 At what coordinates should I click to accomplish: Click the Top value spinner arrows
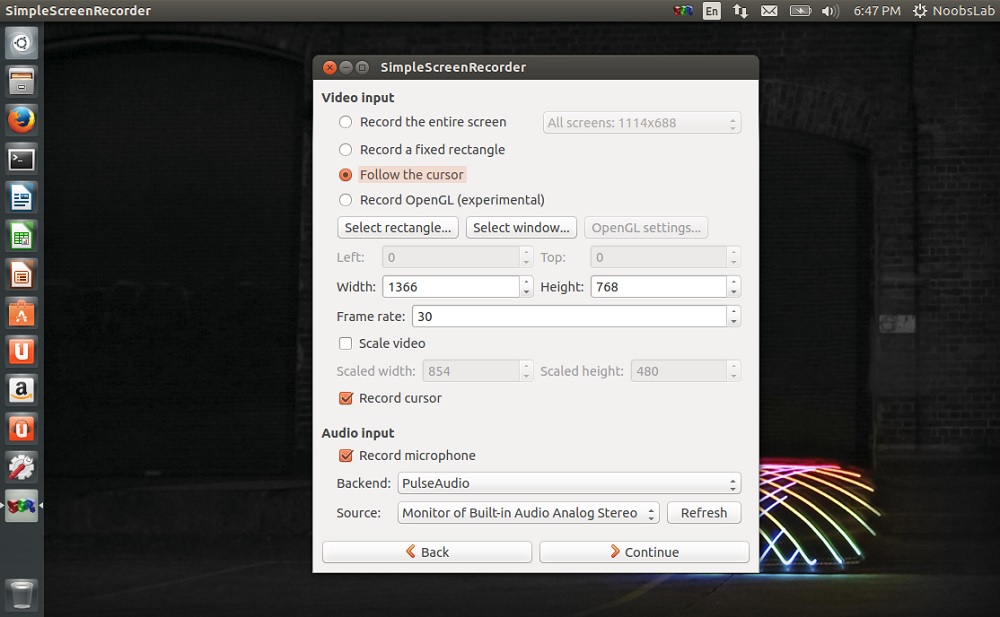[x=733, y=257]
